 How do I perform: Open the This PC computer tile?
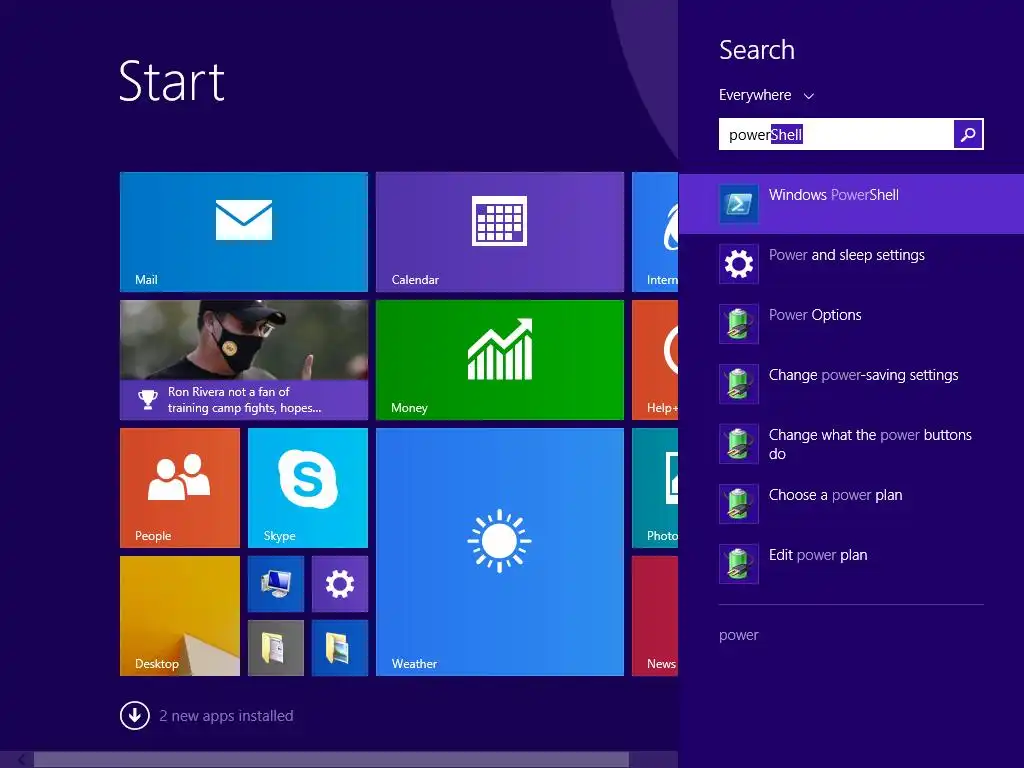(276, 584)
